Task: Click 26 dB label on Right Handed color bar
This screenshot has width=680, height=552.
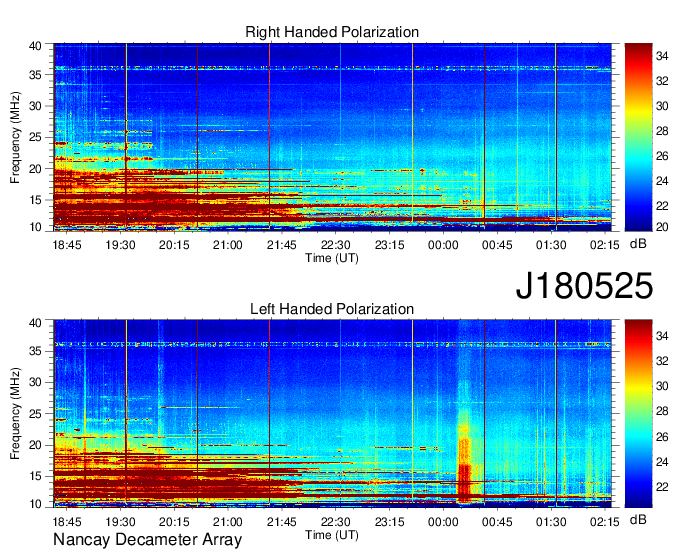Action: (662, 156)
